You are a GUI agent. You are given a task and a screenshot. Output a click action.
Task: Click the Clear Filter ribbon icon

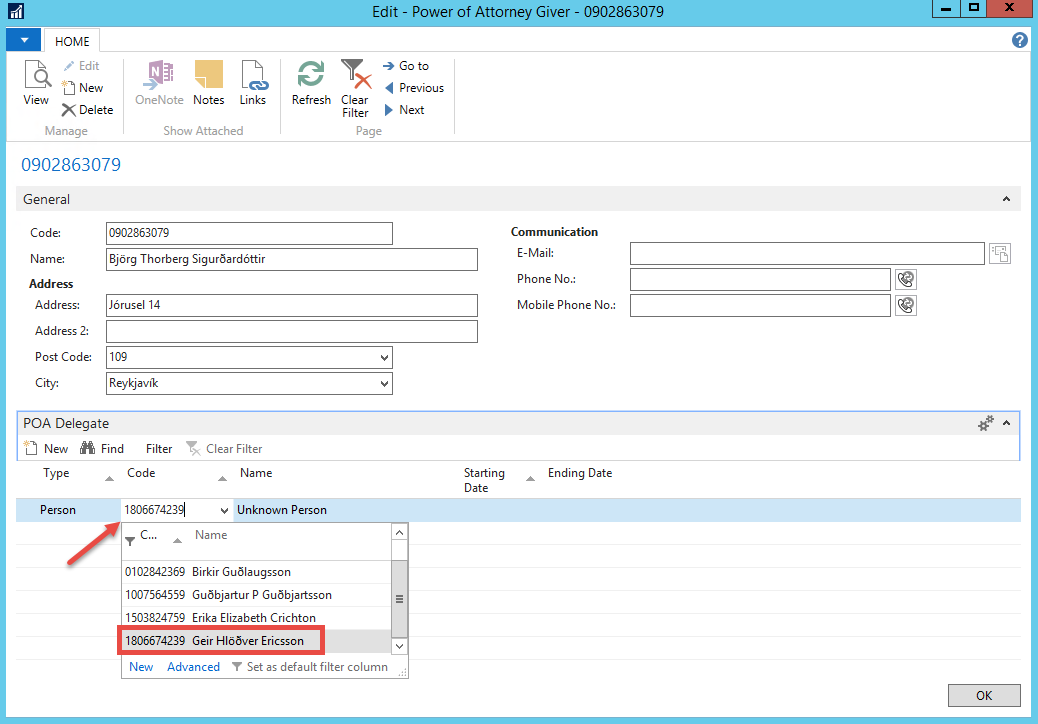click(355, 88)
